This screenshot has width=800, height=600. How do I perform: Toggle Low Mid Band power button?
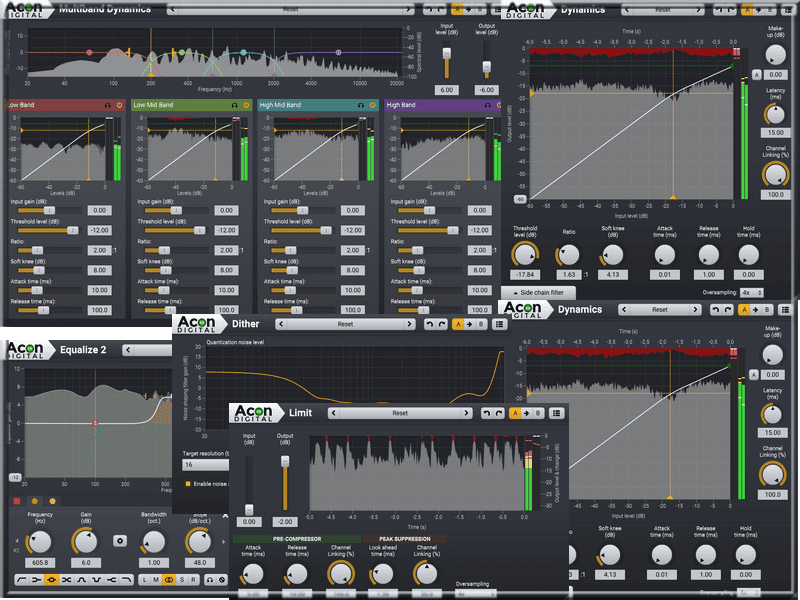coord(246,105)
